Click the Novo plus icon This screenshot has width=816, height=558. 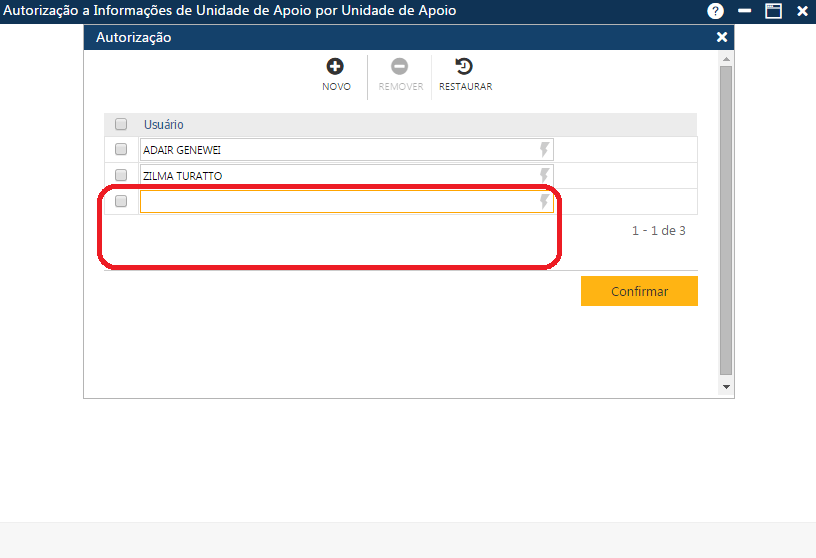point(335,67)
